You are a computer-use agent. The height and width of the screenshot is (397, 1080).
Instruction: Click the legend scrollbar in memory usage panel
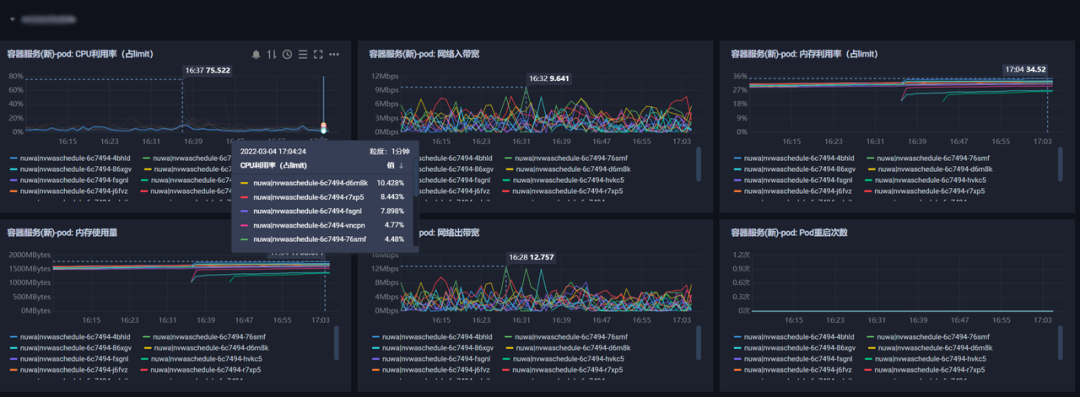[x=337, y=343]
